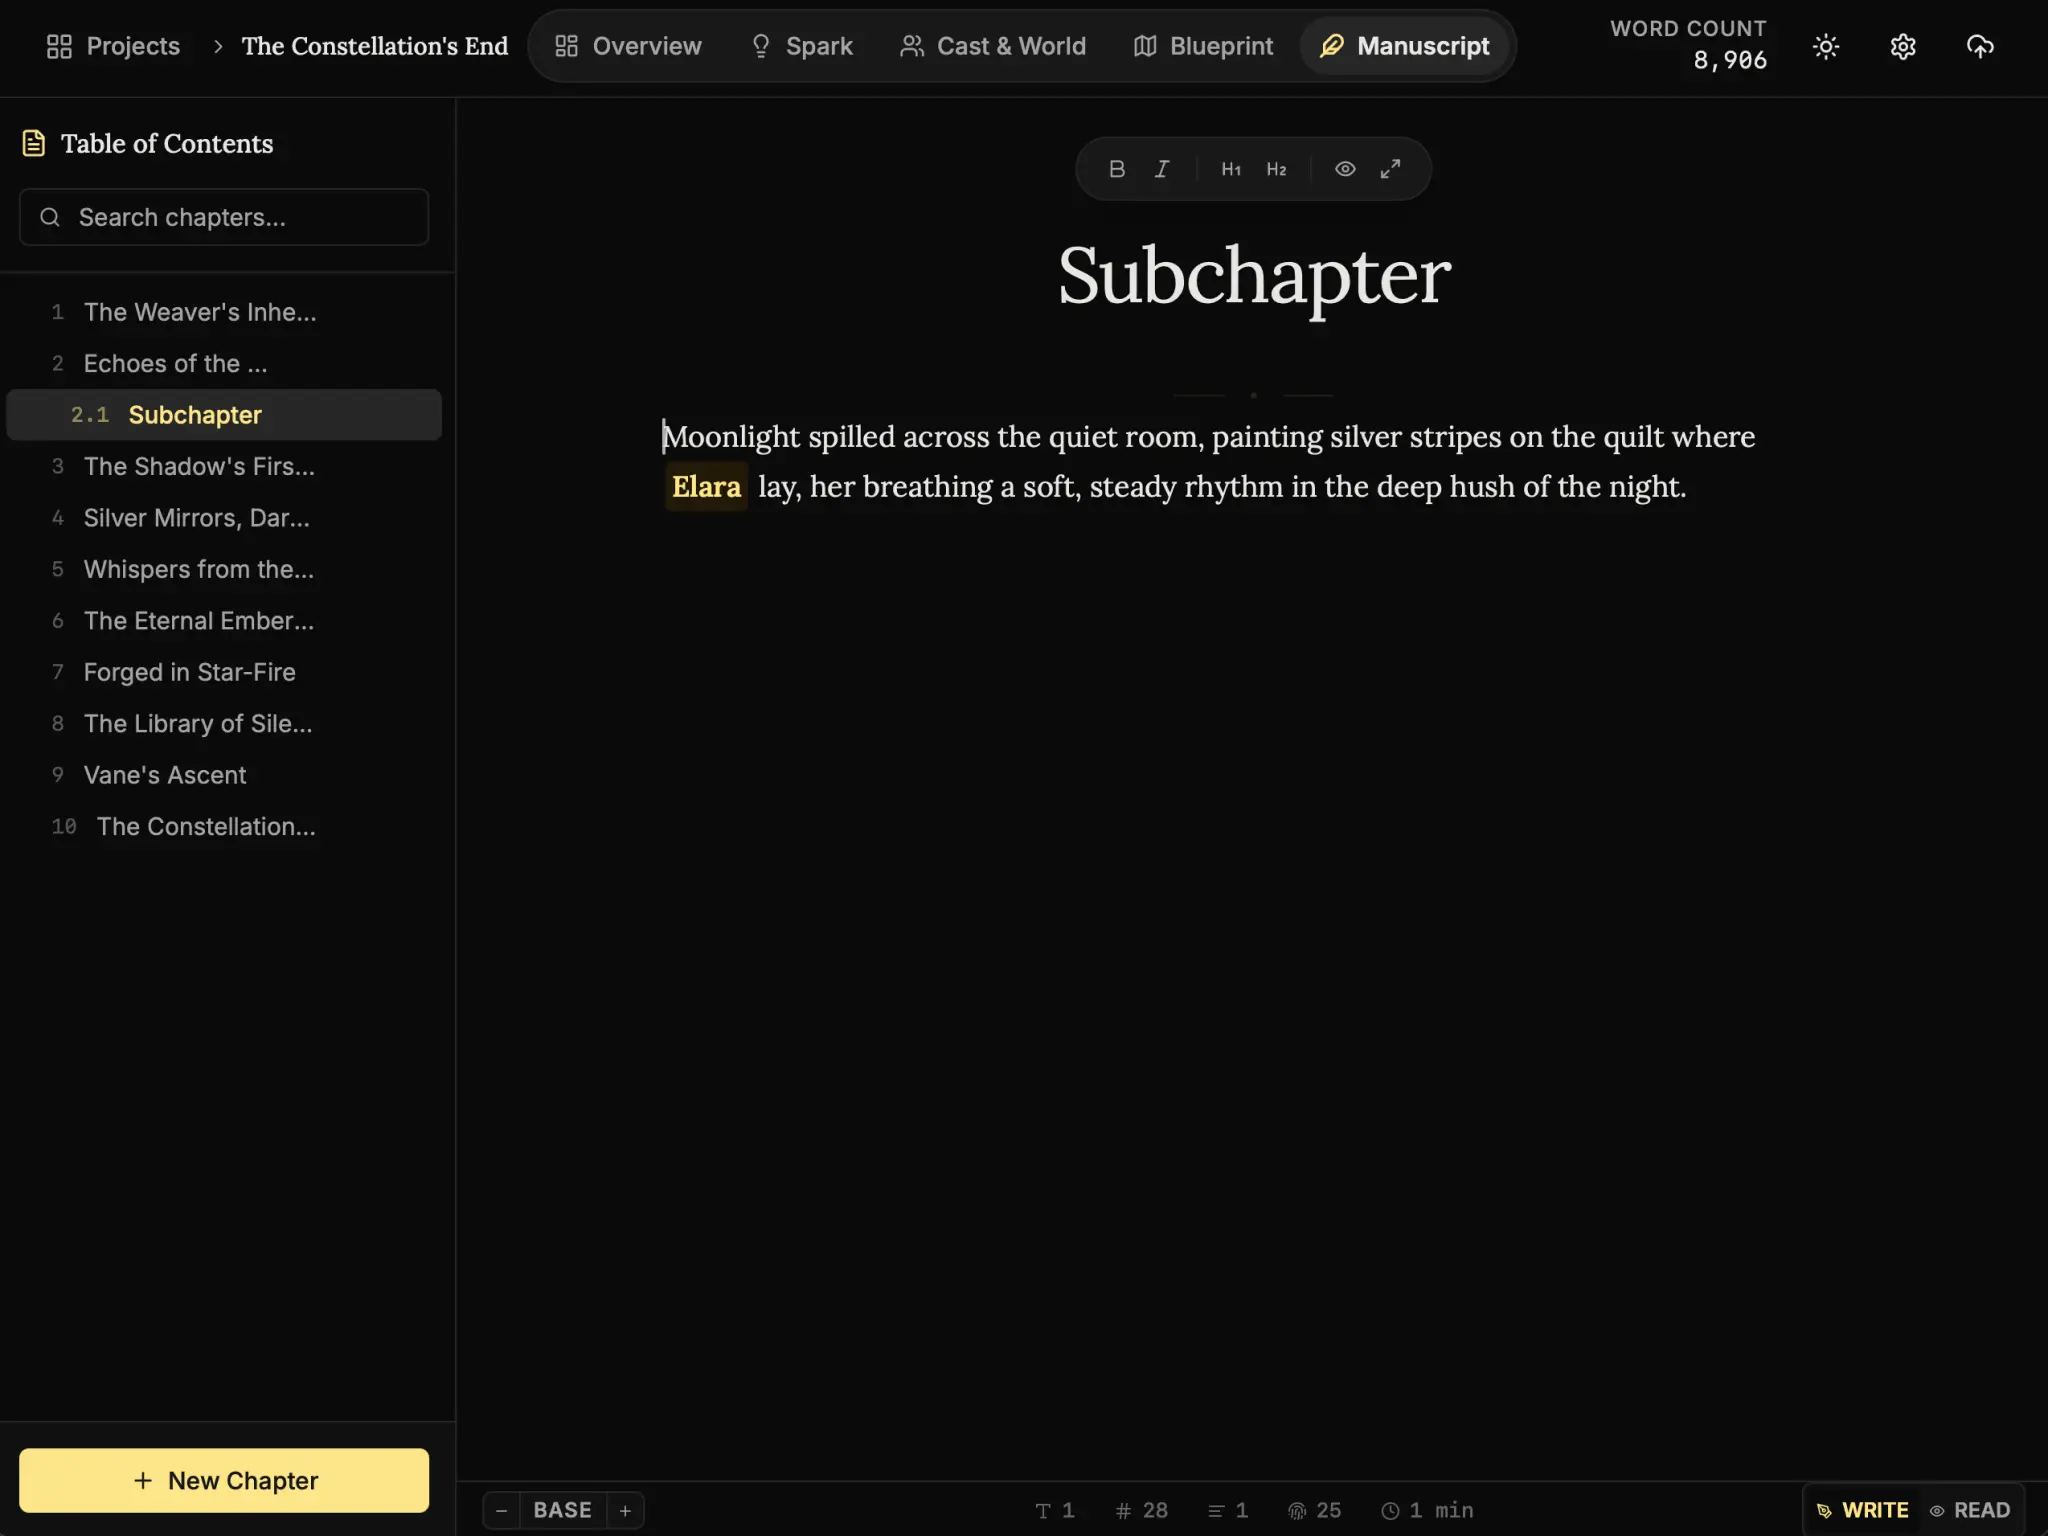The height and width of the screenshot is (1536, 2048).
Task: Go back to Projects via the breadcrumb
Action: click(x=113, y=46)
